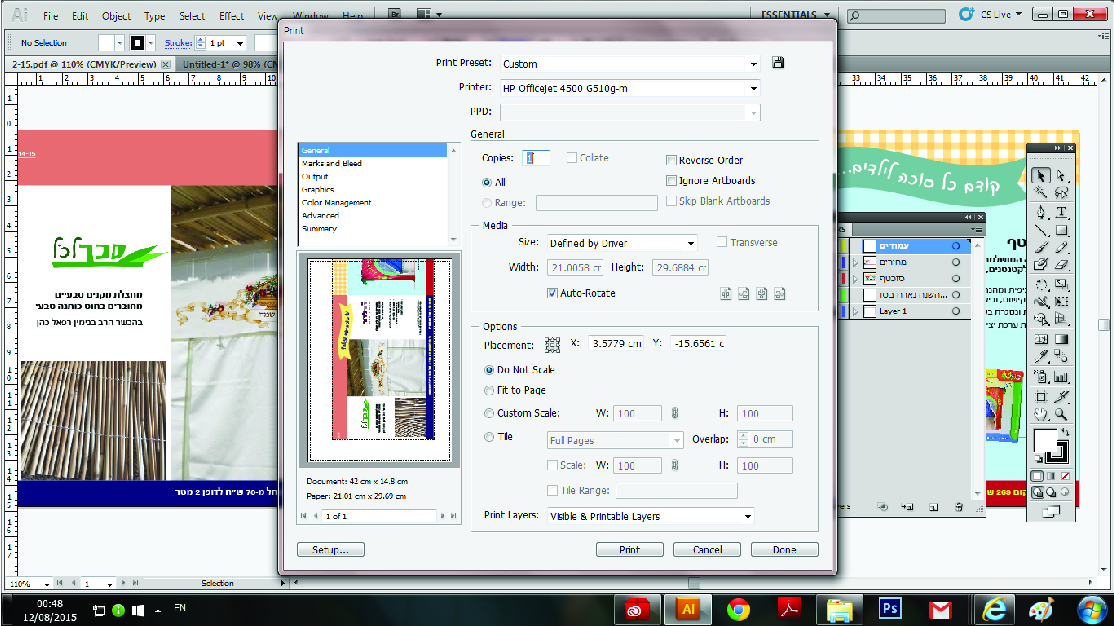Click the Setup... button
The width and height of the screenshot is (1114, 626).
coord(330,549)
